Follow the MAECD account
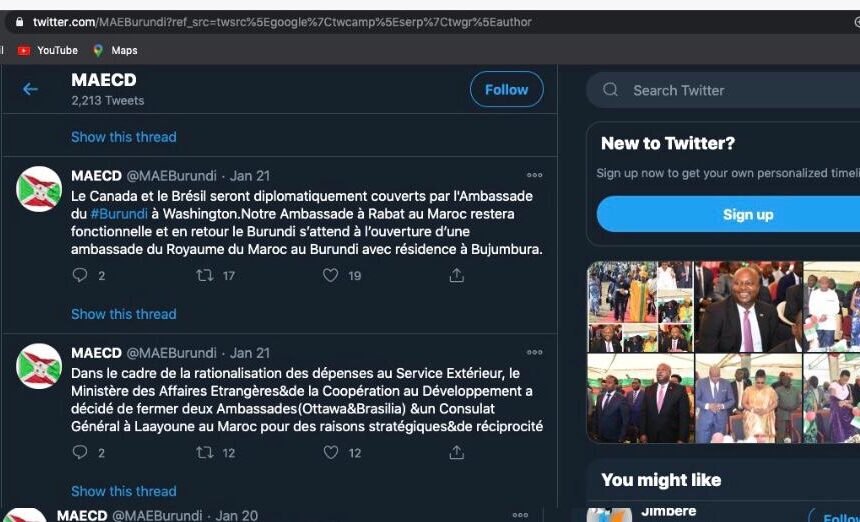The height and width of the screenshot is (522, 860). [x=506, y=90]
